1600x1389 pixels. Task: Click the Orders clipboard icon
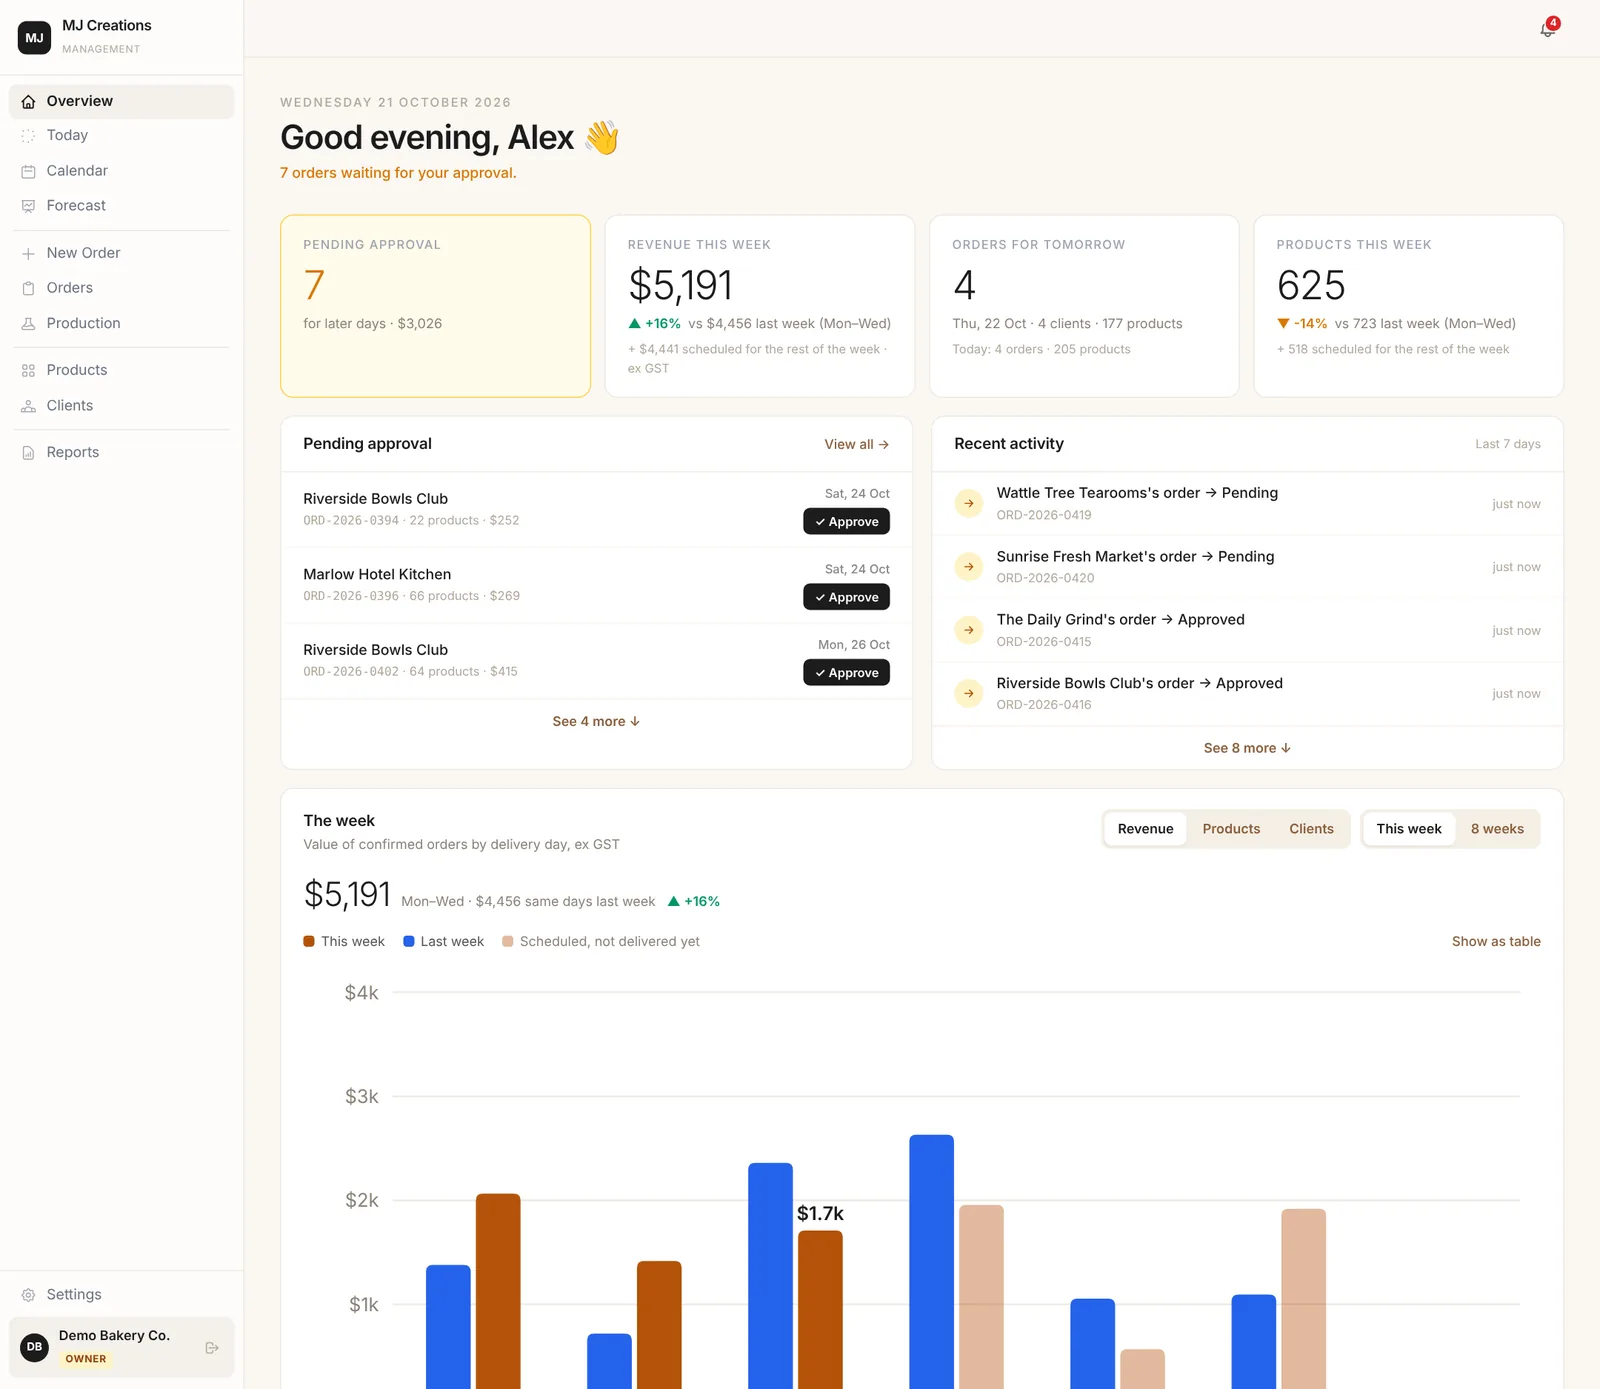pyautogui.click(x=28, y=288)
